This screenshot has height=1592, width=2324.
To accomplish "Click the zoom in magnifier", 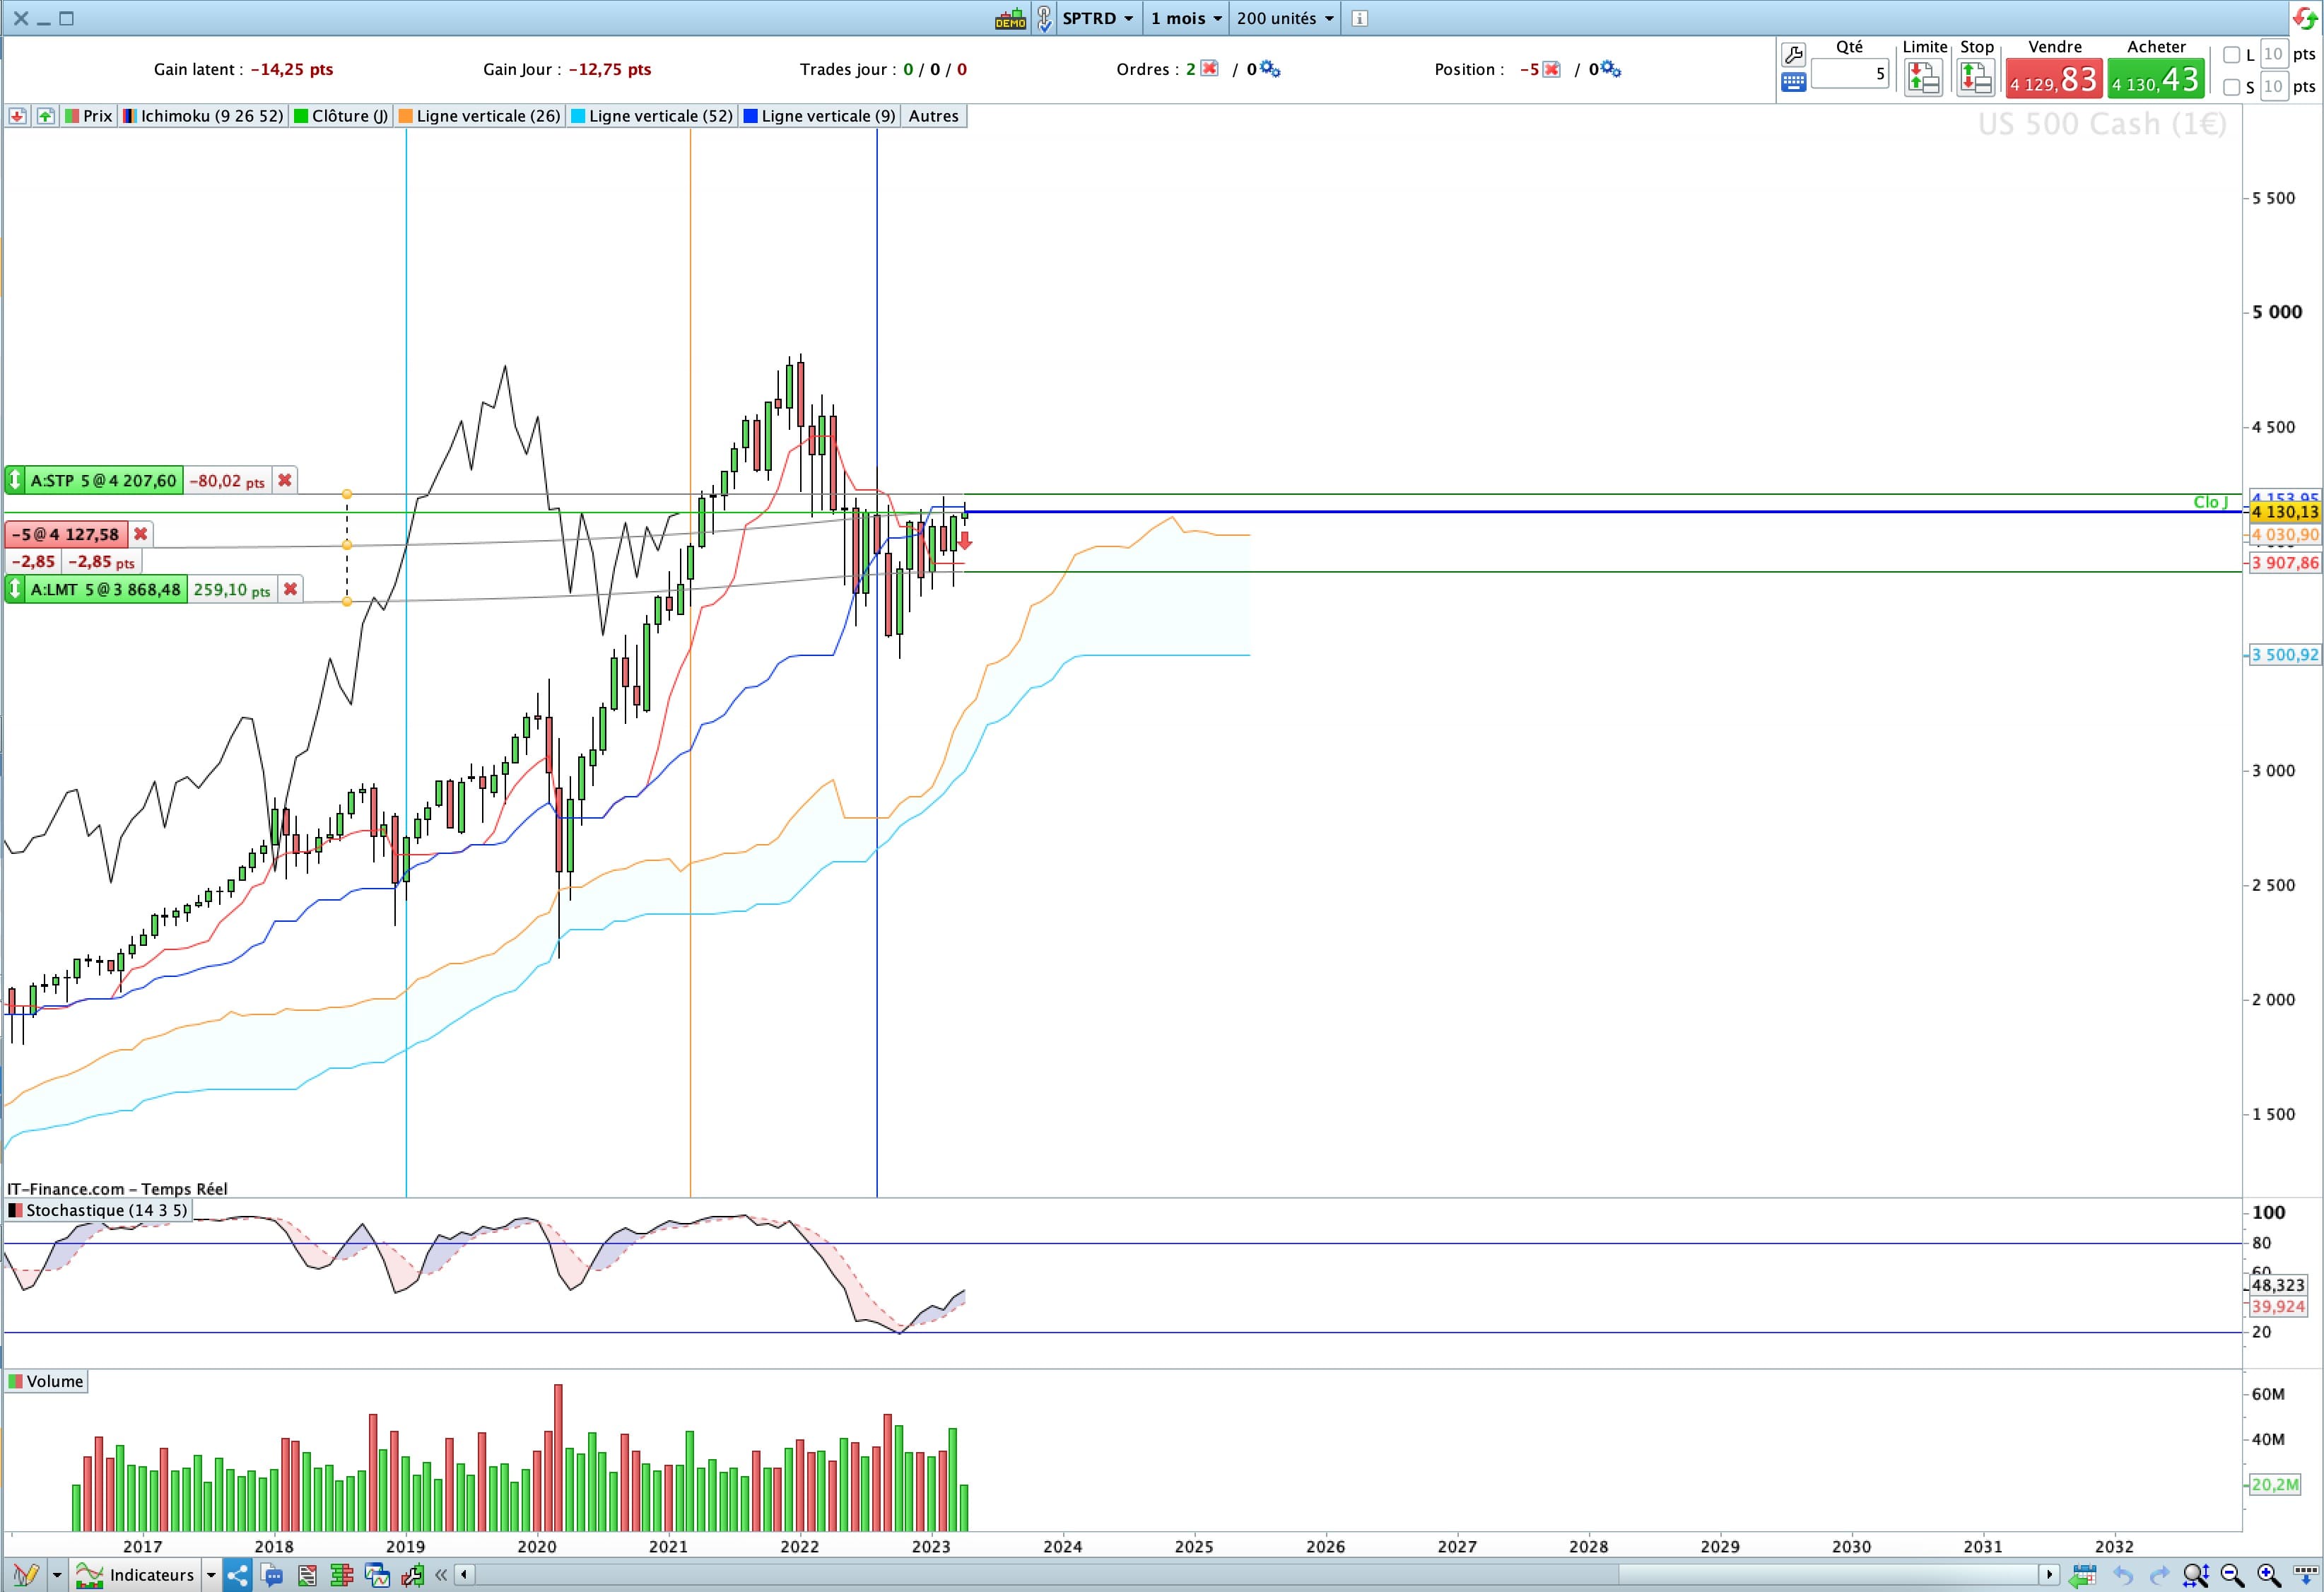I will point(2268,1575).
